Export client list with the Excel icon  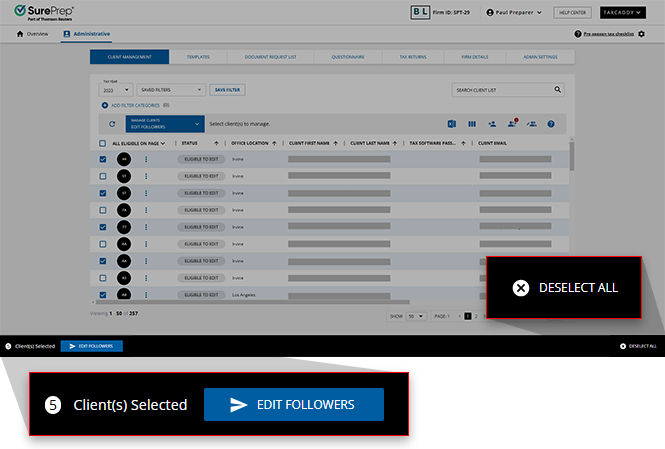pos(452,124)
